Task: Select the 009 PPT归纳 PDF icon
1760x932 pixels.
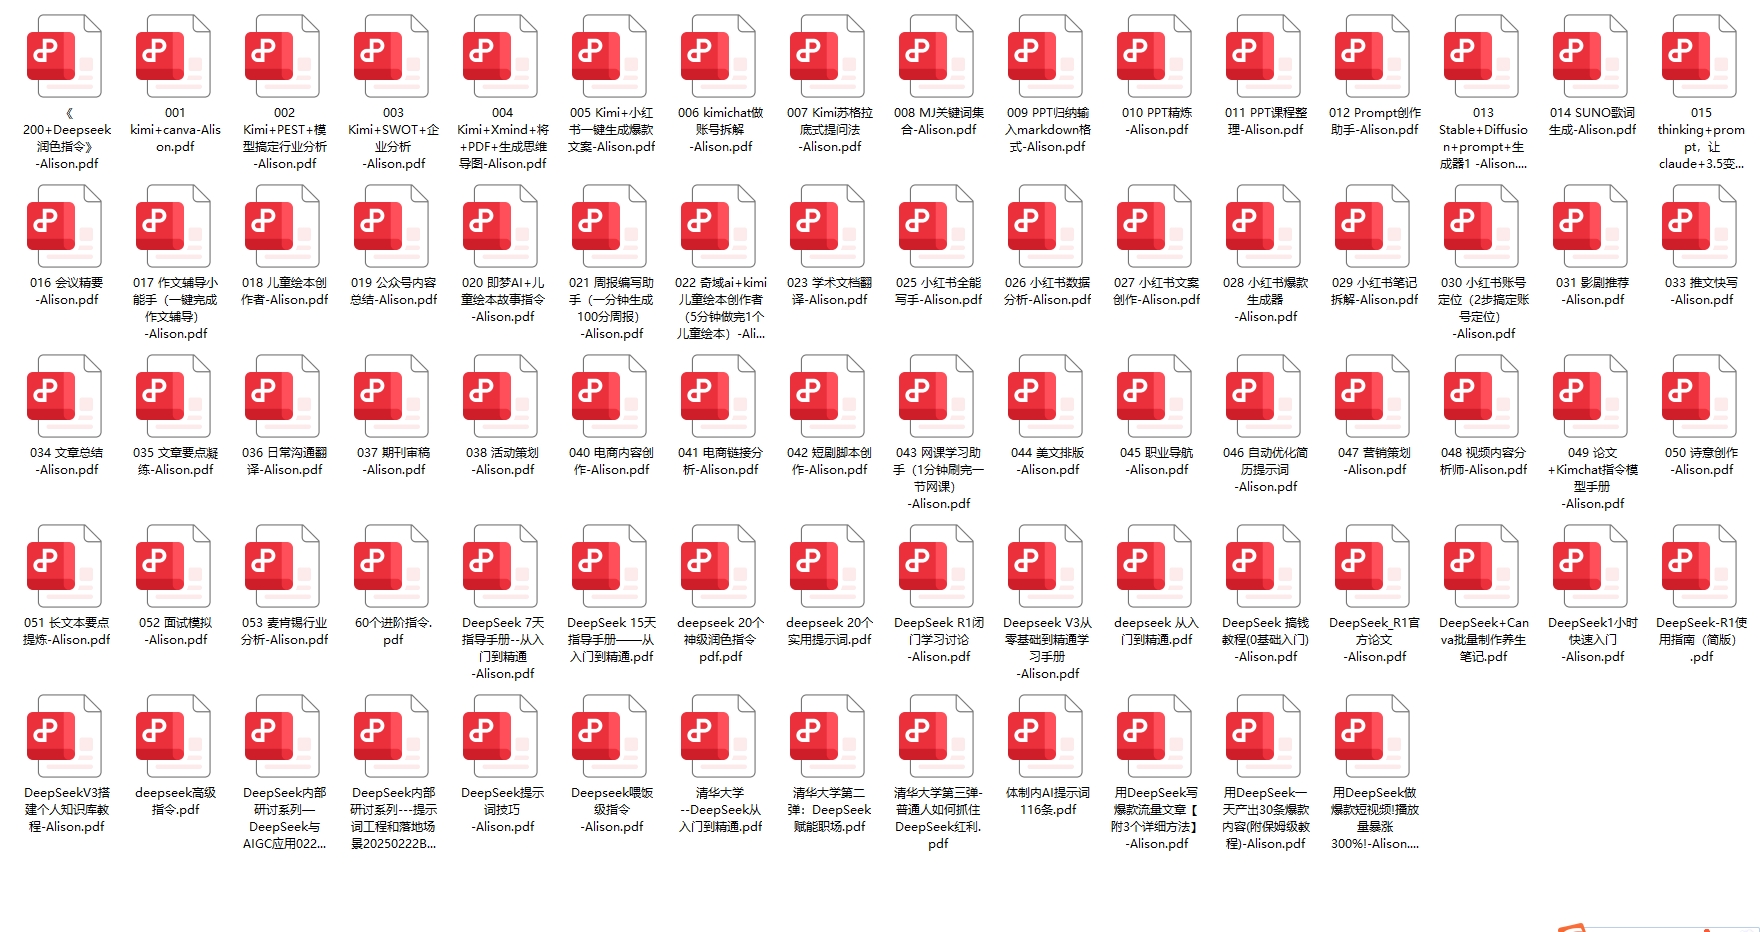Action: pos(1045,56)
